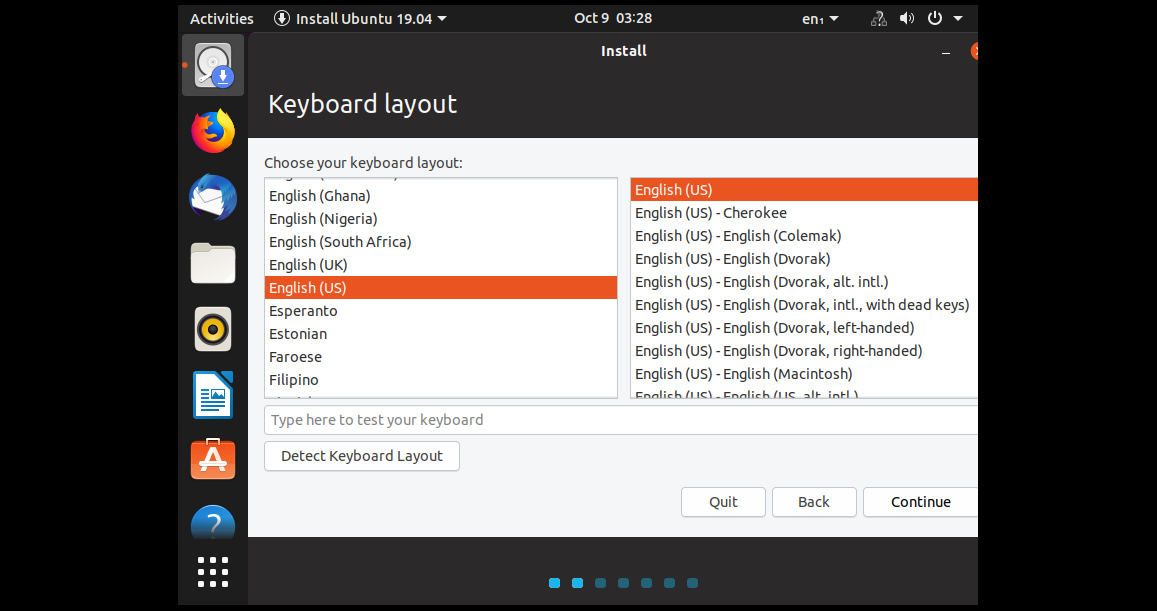
Task: Open the system status menu chevron
Action: (957, 17)
